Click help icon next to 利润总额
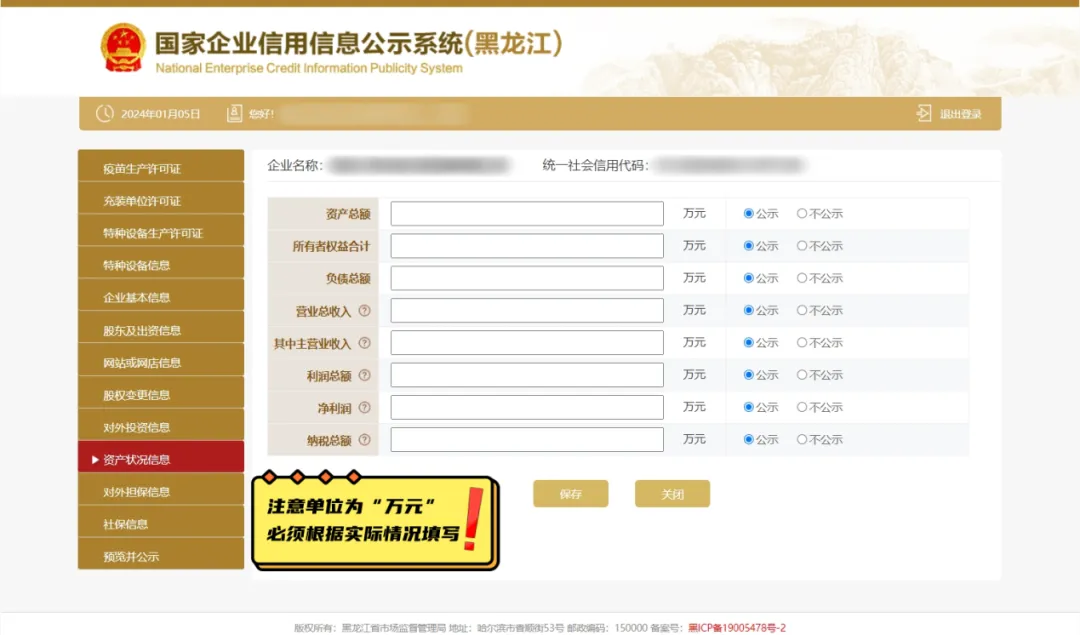 (x=364, y=375)
